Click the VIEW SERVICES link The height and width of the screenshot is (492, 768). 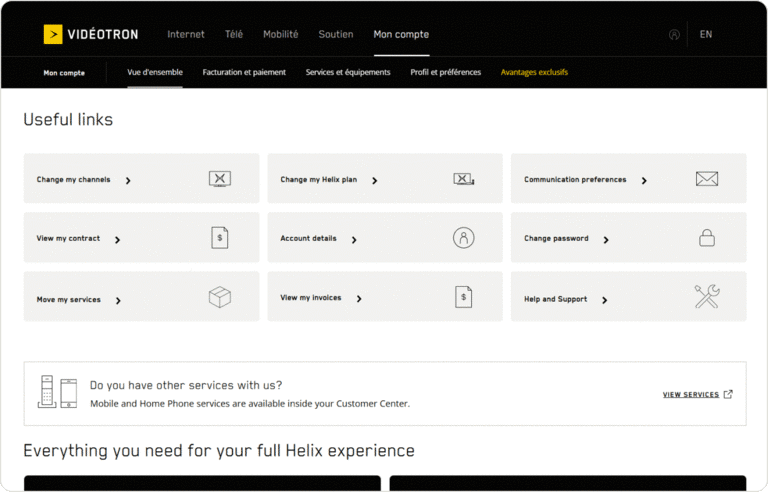pos(697,395)
